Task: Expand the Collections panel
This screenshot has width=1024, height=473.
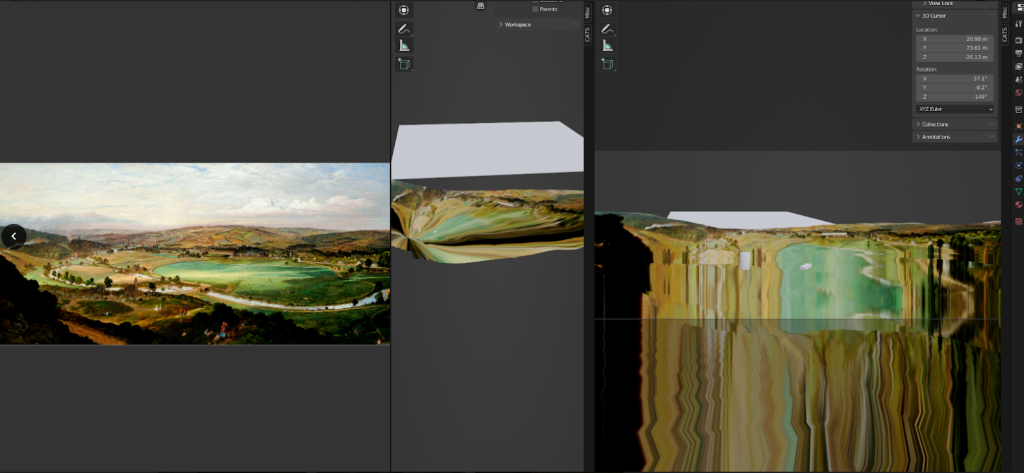Action: click(x=954, y=124)
